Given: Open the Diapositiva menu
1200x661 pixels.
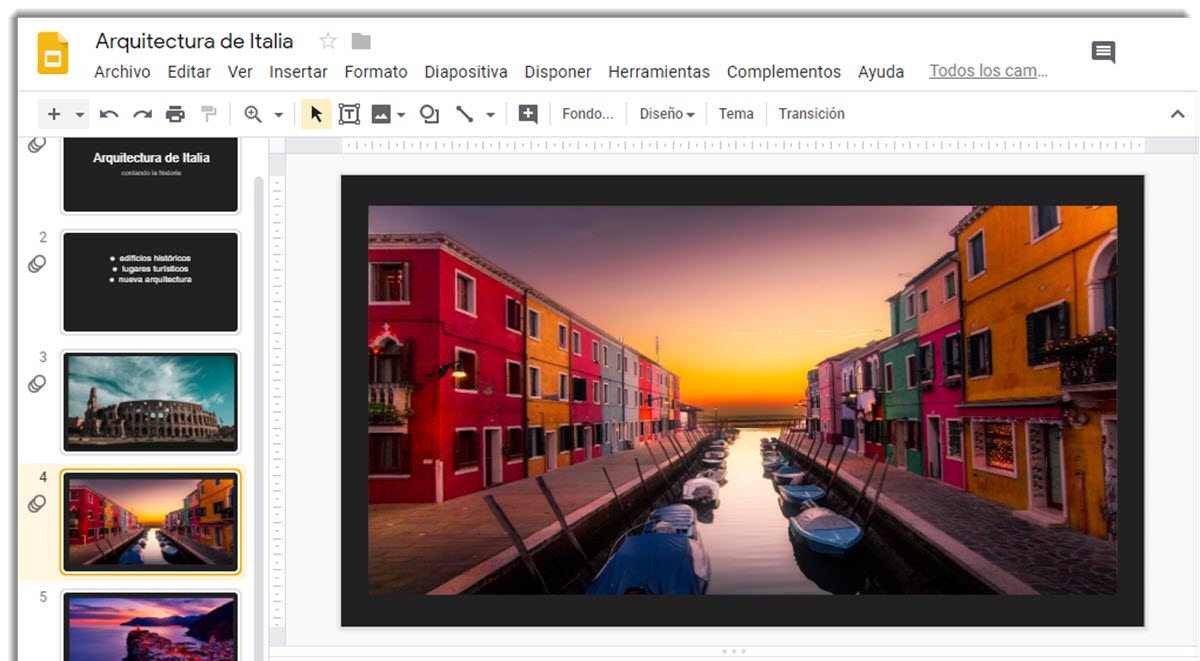Looking at the screenshot, I should tap(465, 72).
